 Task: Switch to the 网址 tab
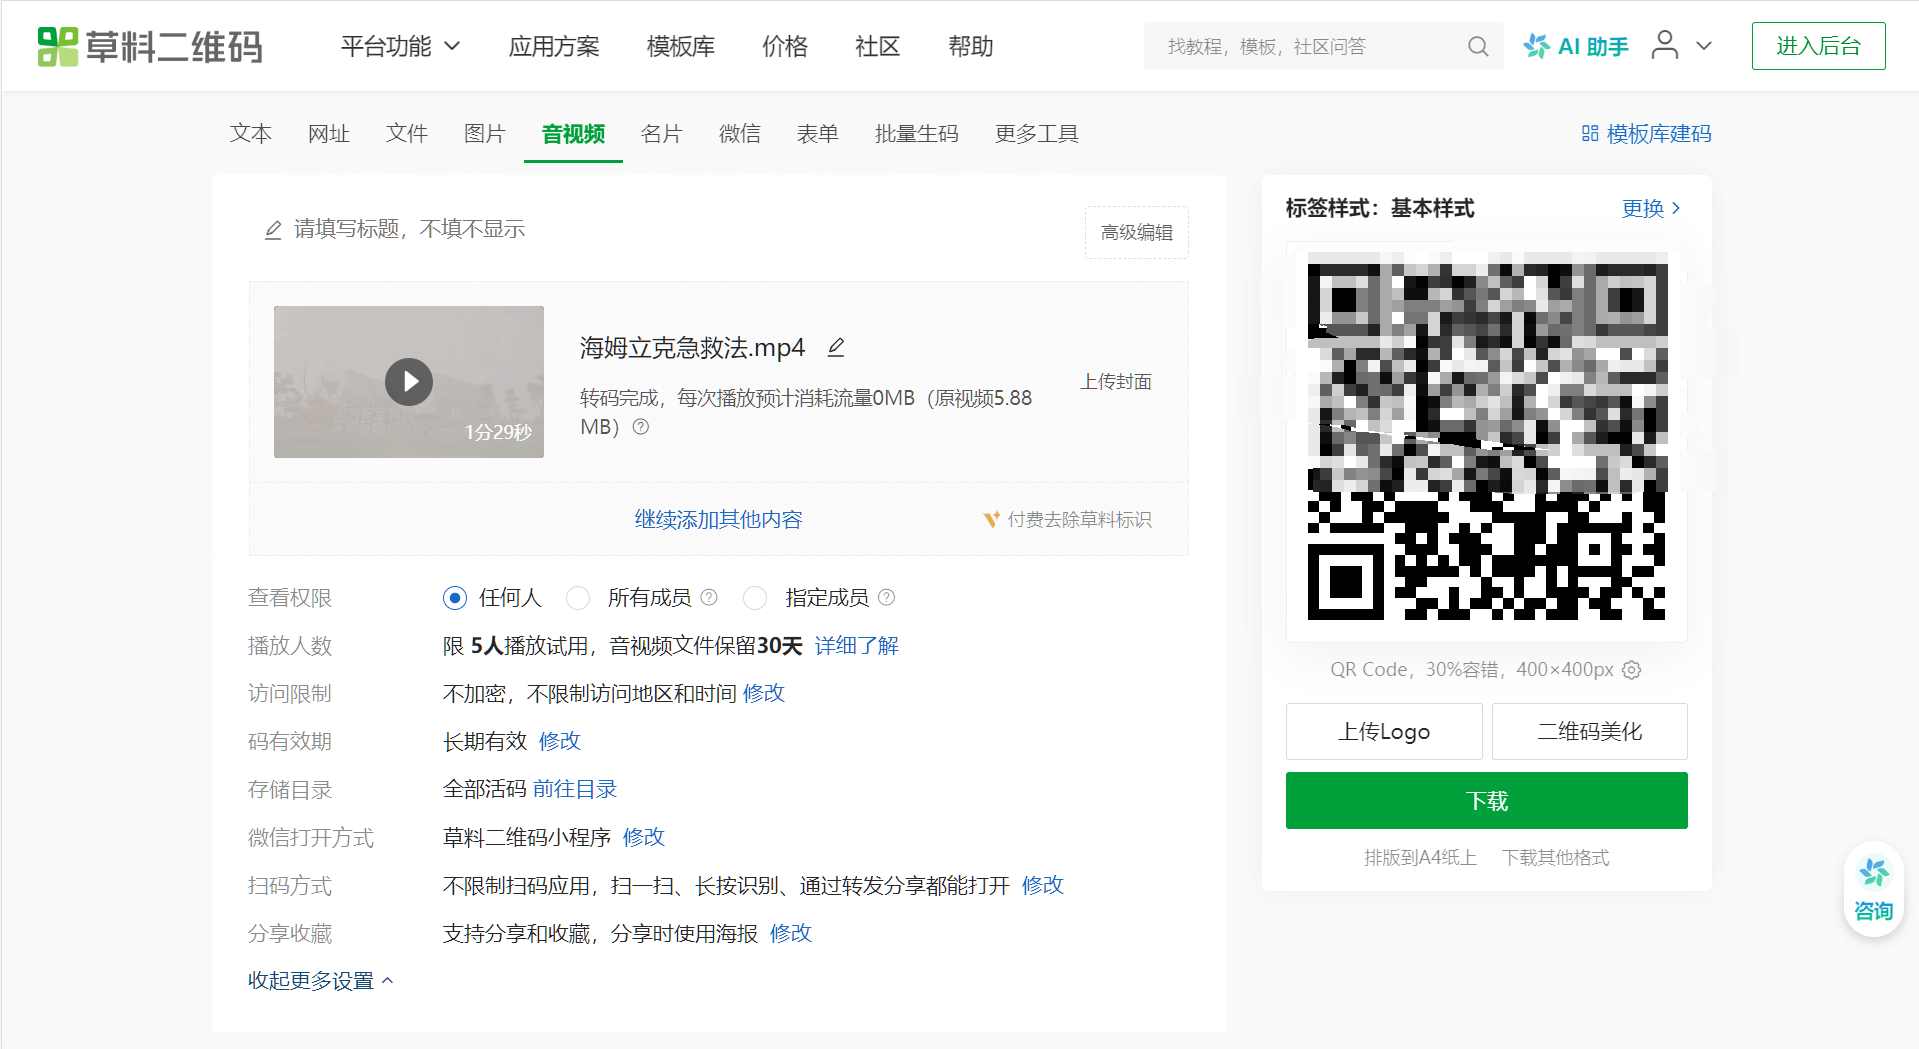[329, 134]
